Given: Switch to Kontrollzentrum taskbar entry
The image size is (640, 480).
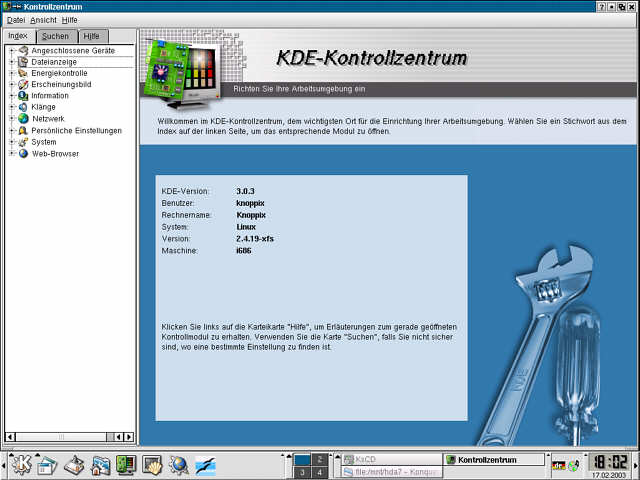Looking at the screenshot, I should (494, 460).
